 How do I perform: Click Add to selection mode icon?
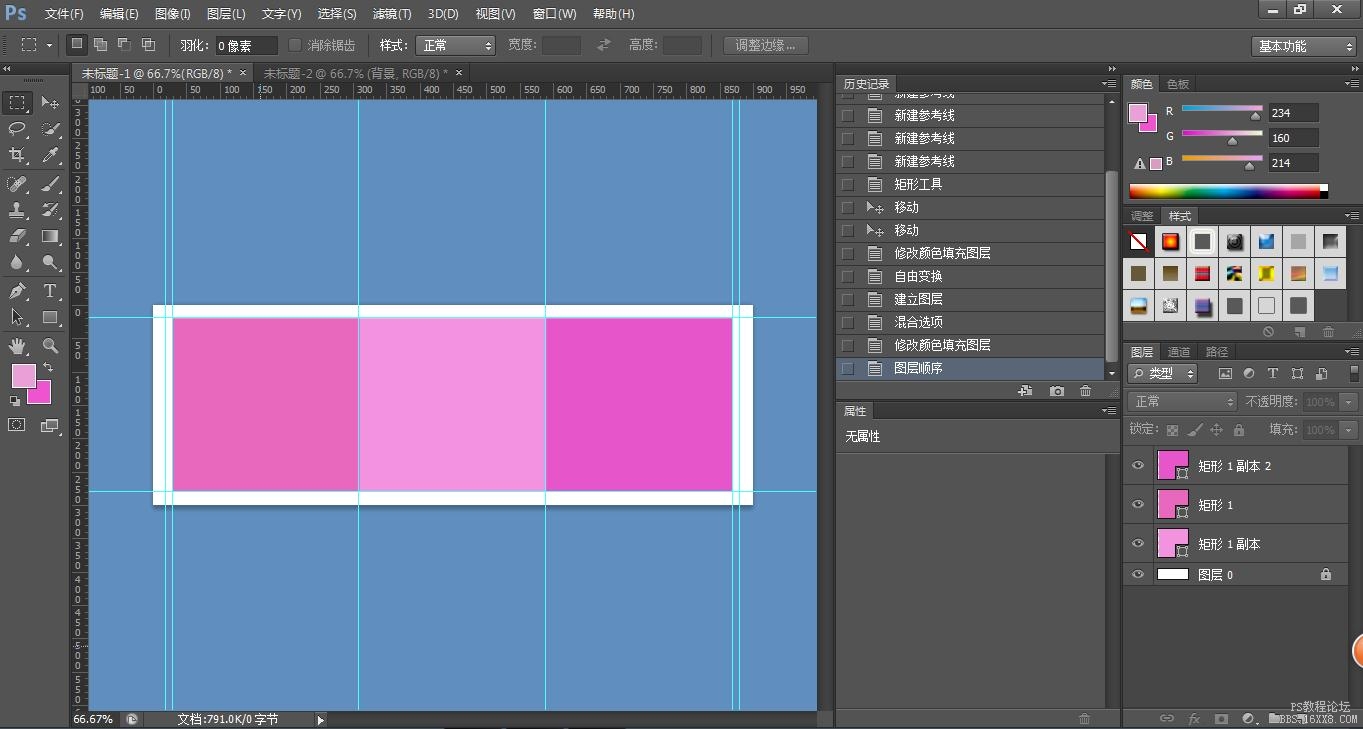click(x=100, y=45)
